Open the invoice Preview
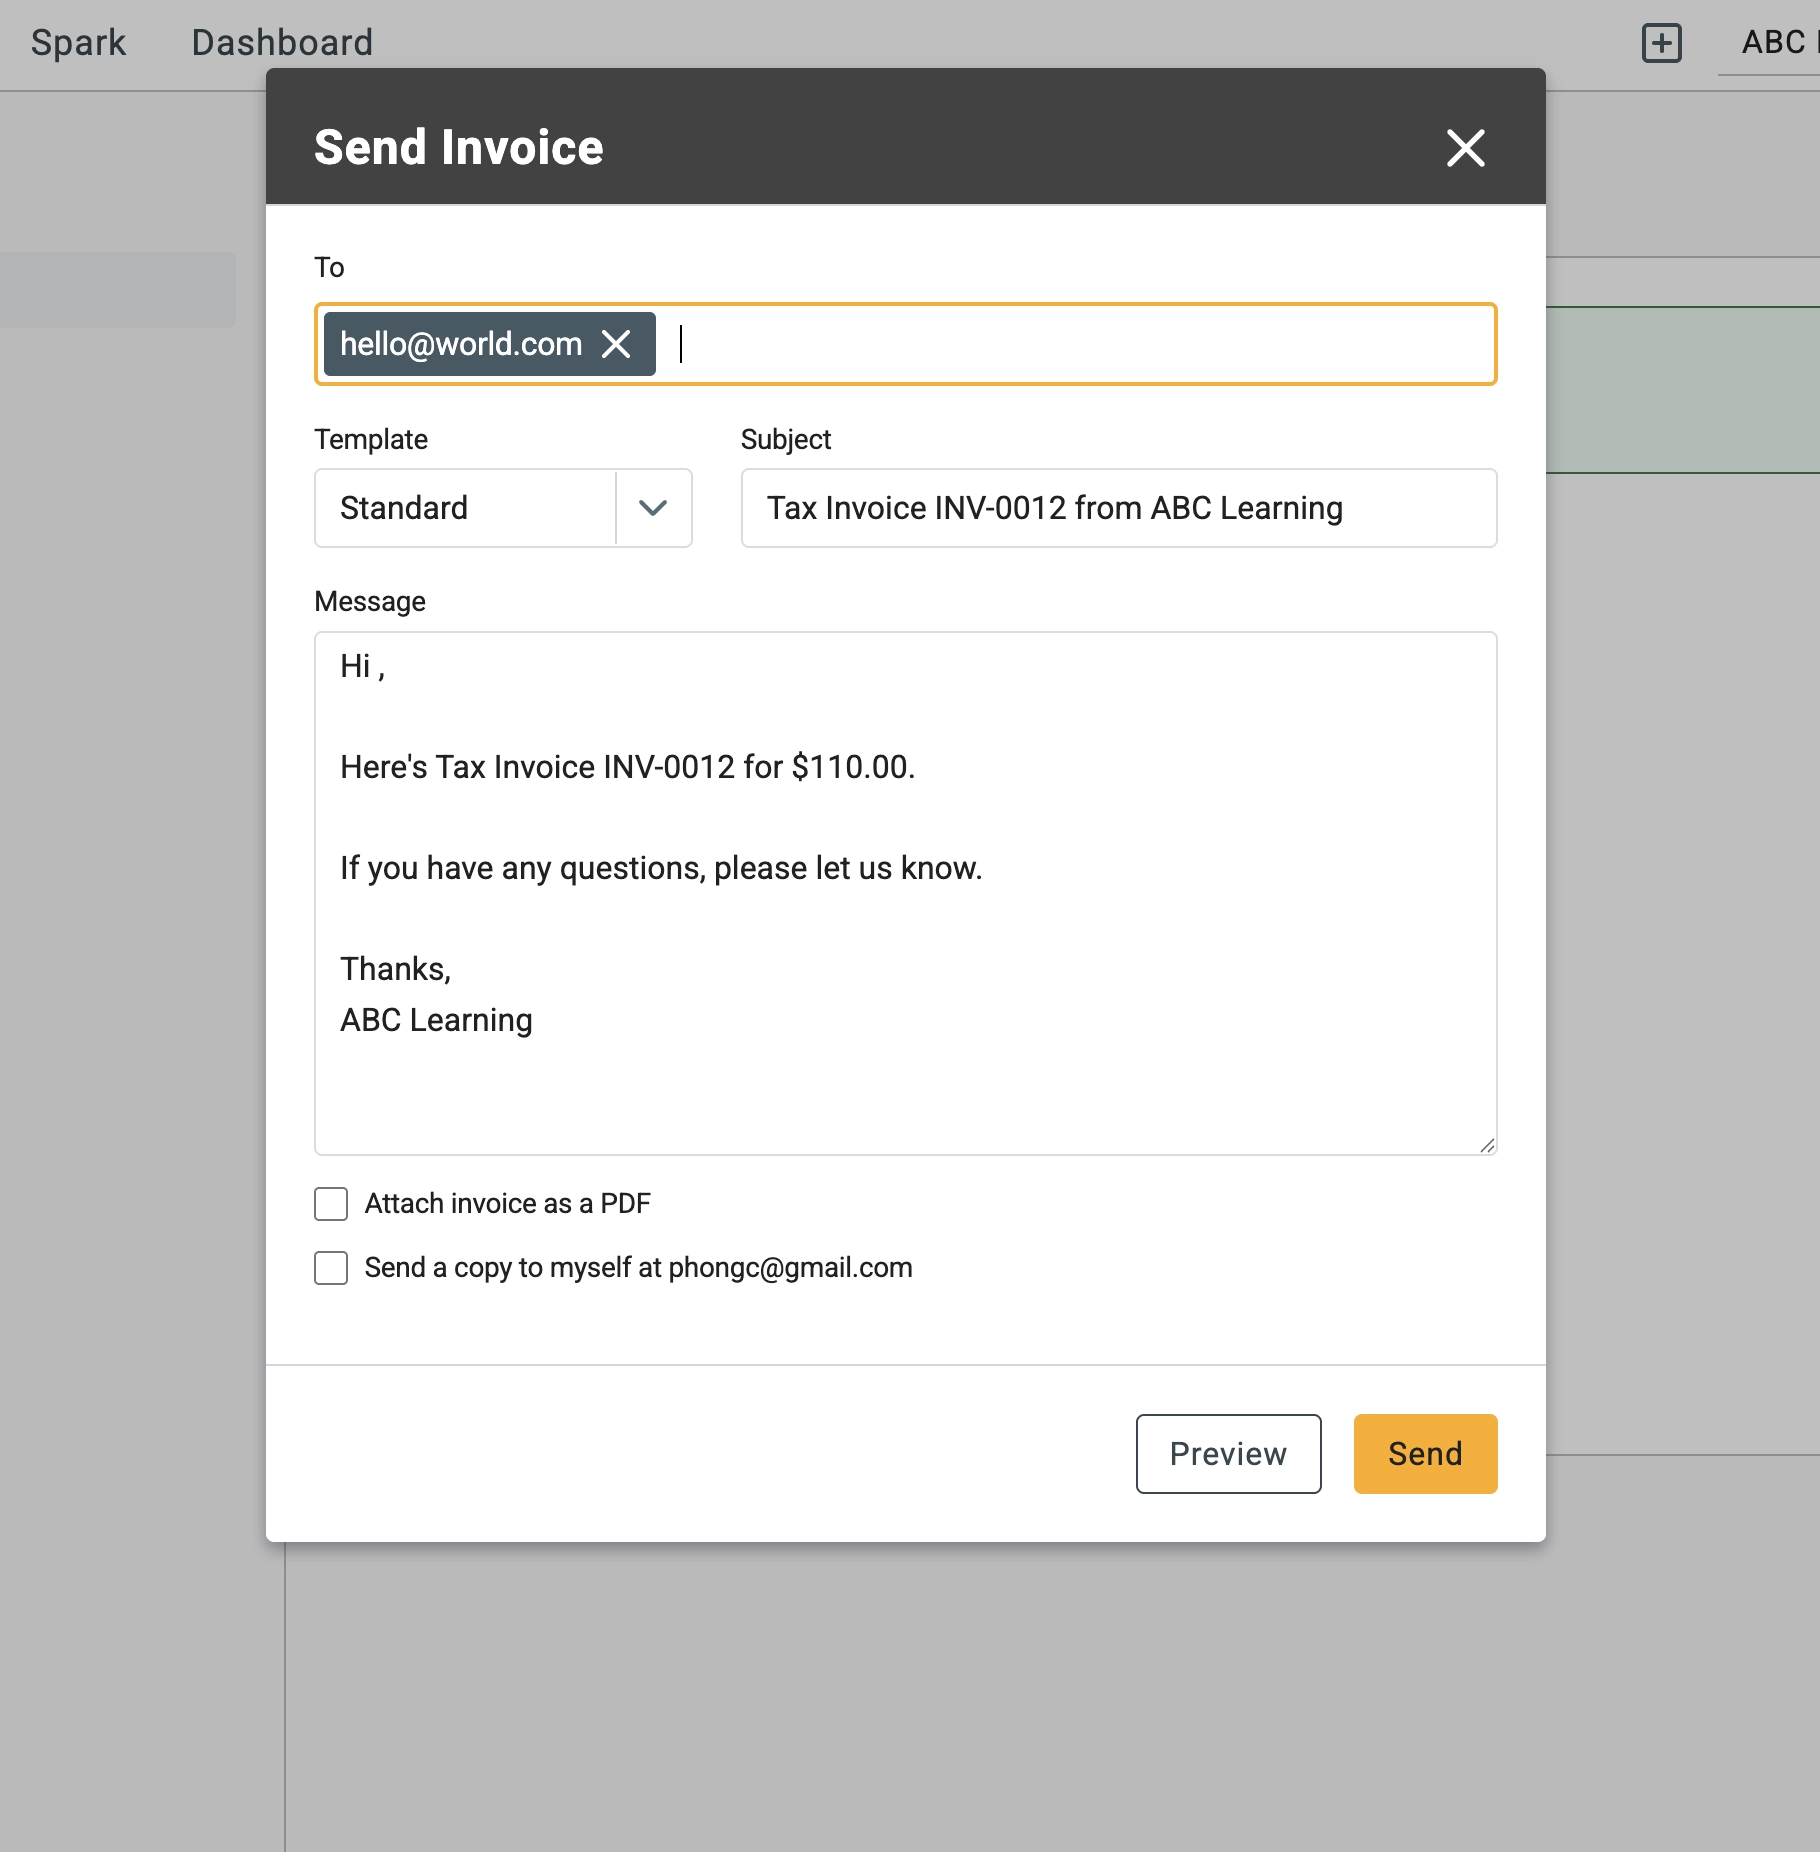This screenshot has width=1820, height=1852. point(1227,1454)
